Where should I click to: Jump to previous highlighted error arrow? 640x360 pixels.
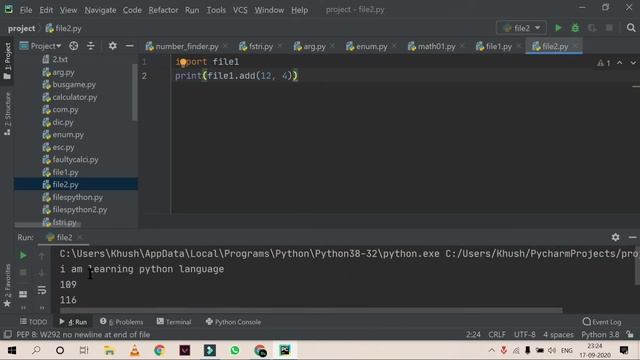[x=620, y=63]
